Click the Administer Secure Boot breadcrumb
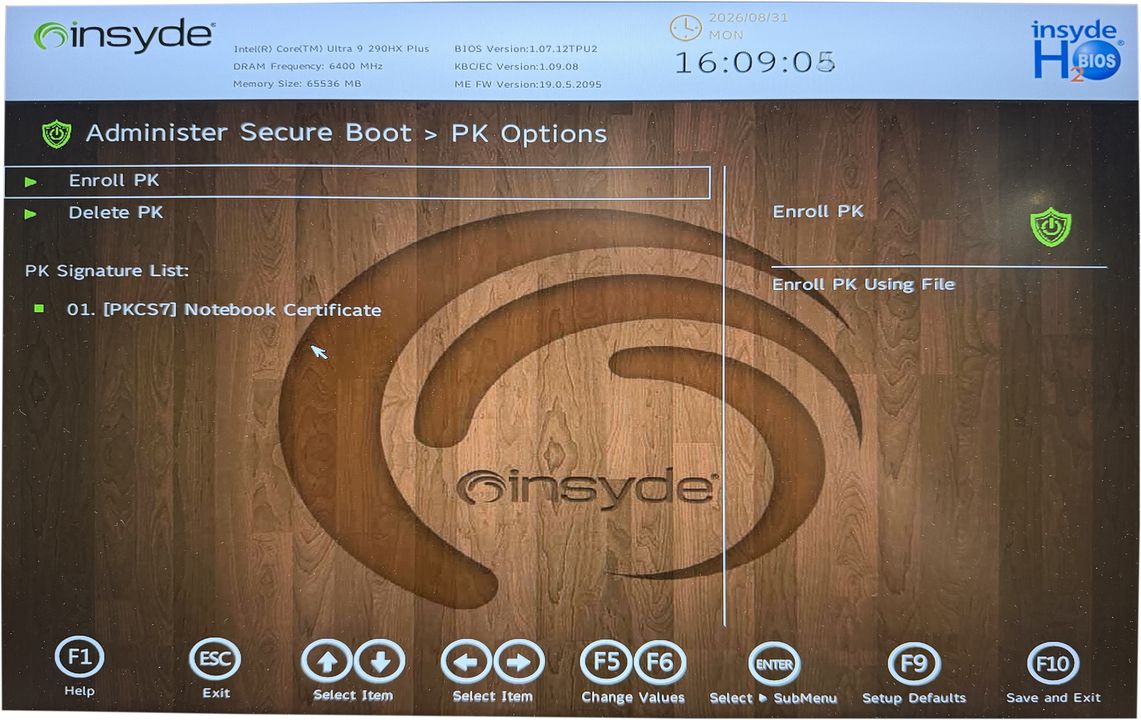 249,133
